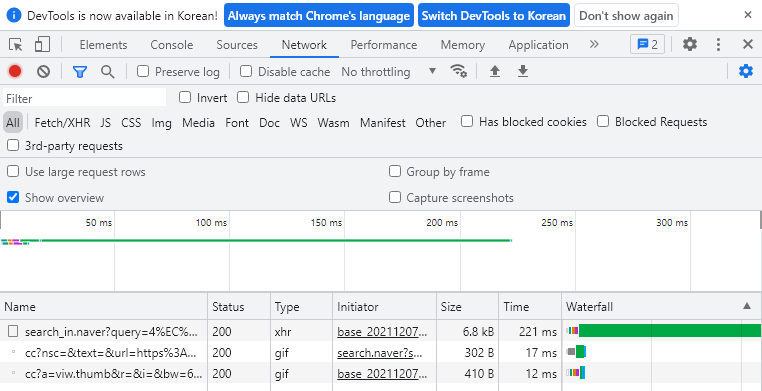The width and height of the screenshot is (762, 391).
Task: Open the No throttling dropdown
Action: (389, 72)
